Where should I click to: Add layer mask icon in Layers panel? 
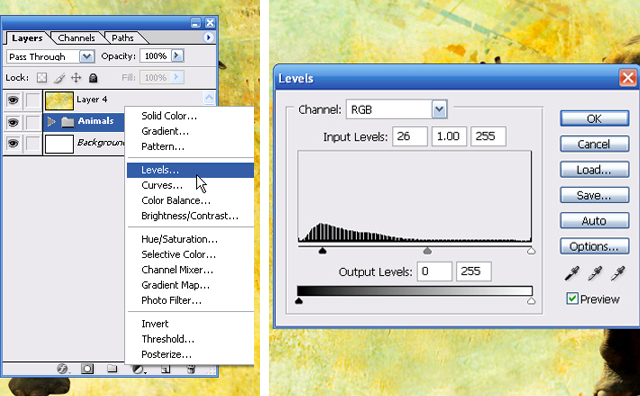pyautogui.click(x=87, y=369)
